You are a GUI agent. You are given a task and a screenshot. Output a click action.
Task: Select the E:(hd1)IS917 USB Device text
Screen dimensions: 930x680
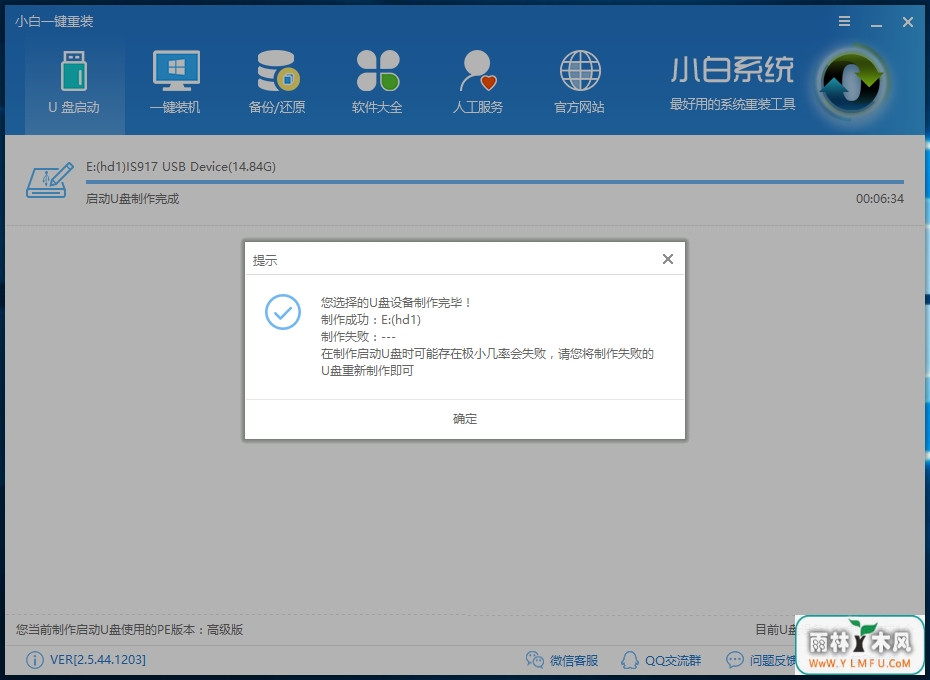181,167
